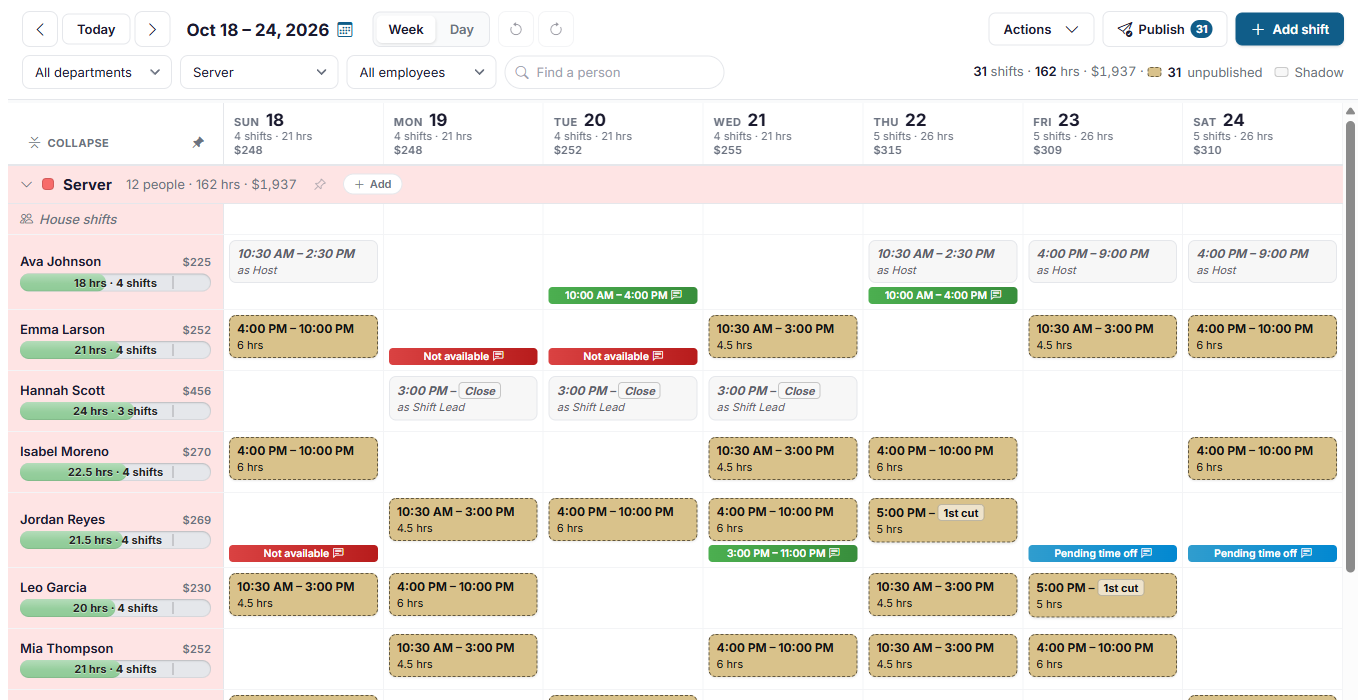Open Jordan Reyes' Thursday 1st cut shift
The width and height of the screenshot is (1366, 700).
pos(943,520)
